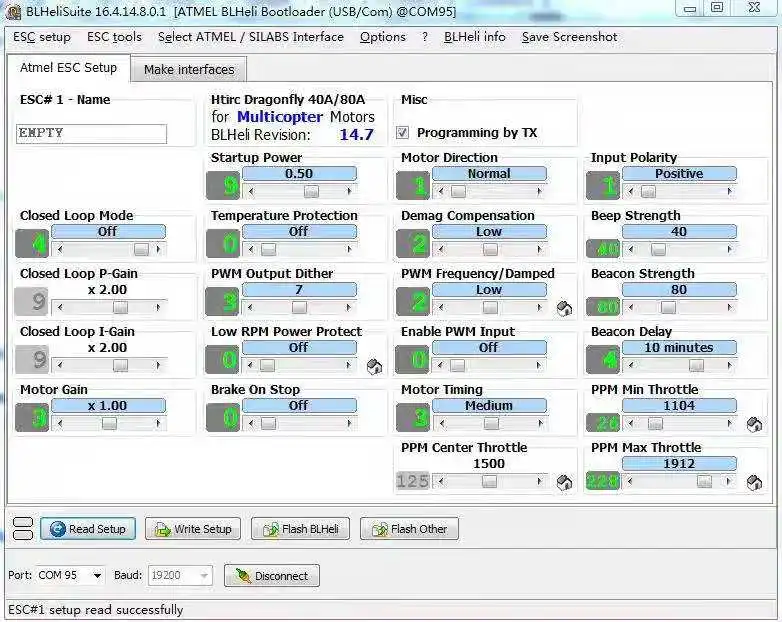
Task: Open the Port COM 95 dropdown
Action: pyautogui.click(x=97, y=576)
